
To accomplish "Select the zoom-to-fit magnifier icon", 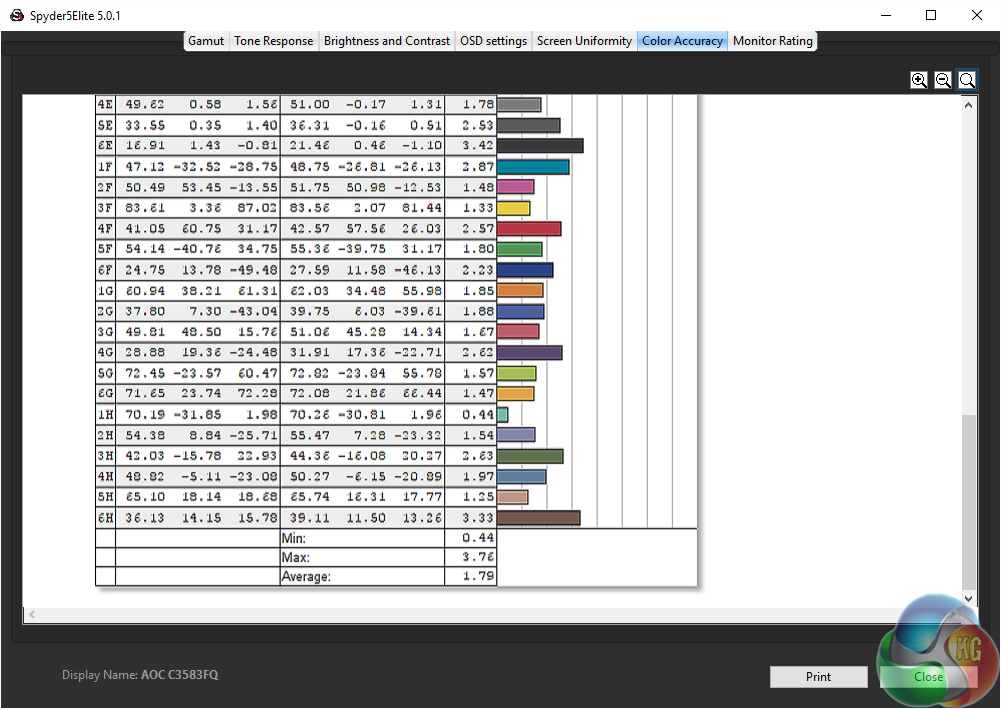I will [967, 80].
